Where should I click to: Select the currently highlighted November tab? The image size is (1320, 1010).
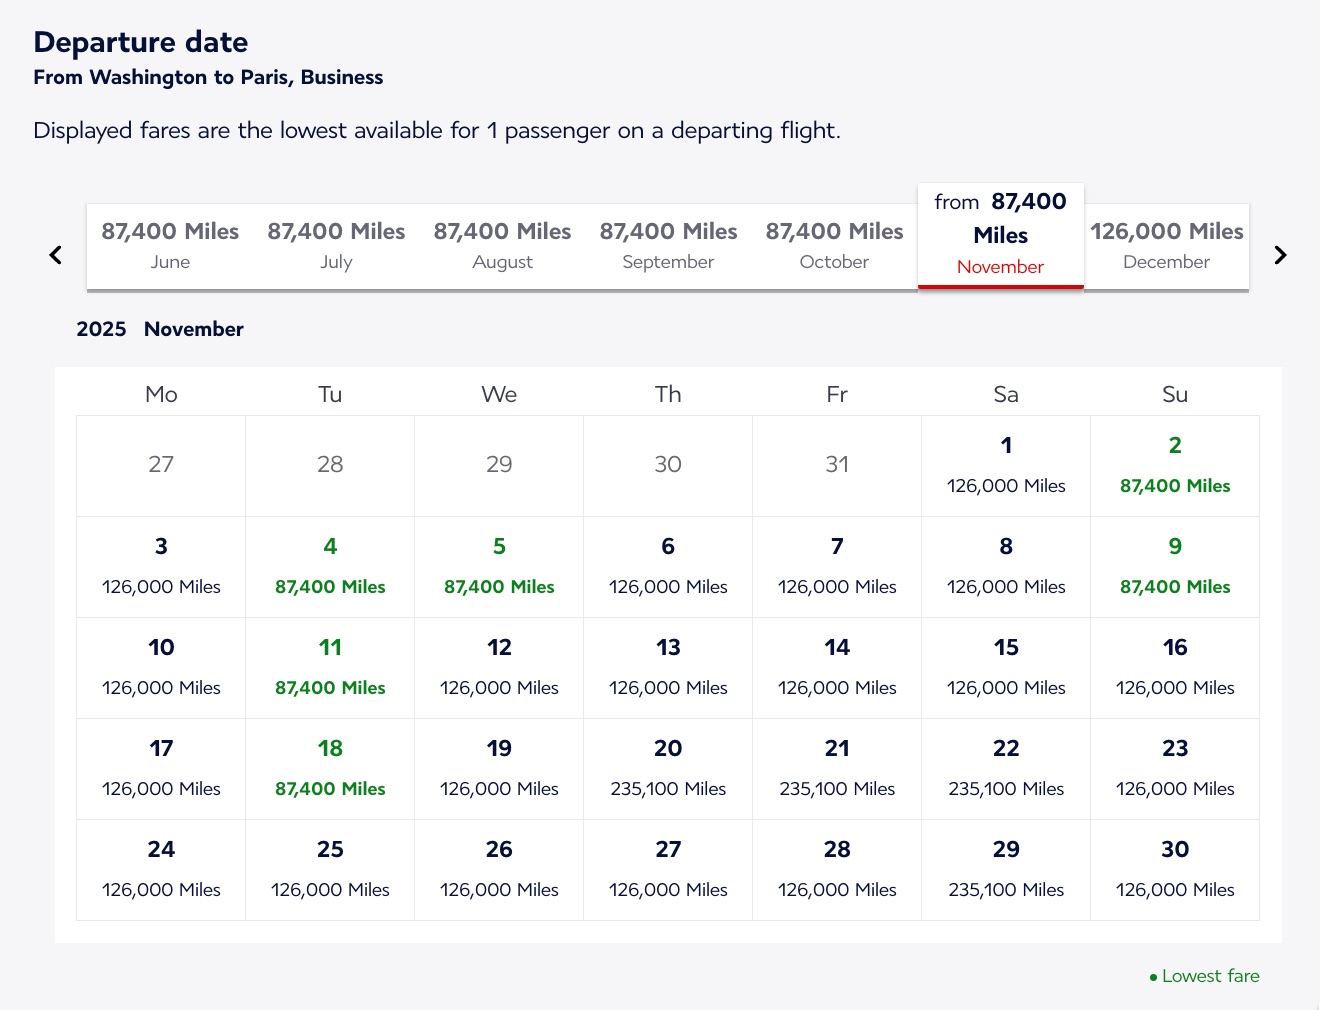[1000, 233]
